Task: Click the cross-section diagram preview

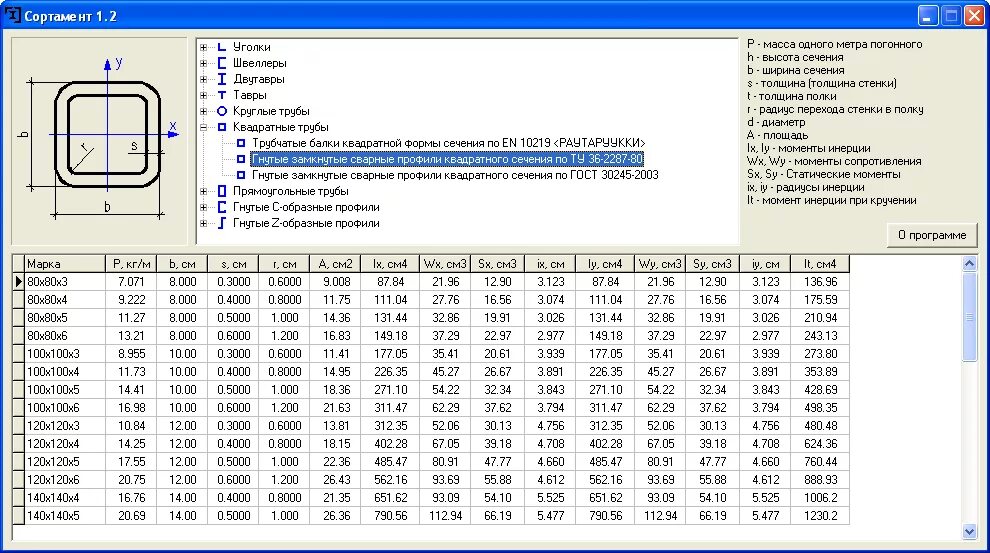Action: pos(100,141)
